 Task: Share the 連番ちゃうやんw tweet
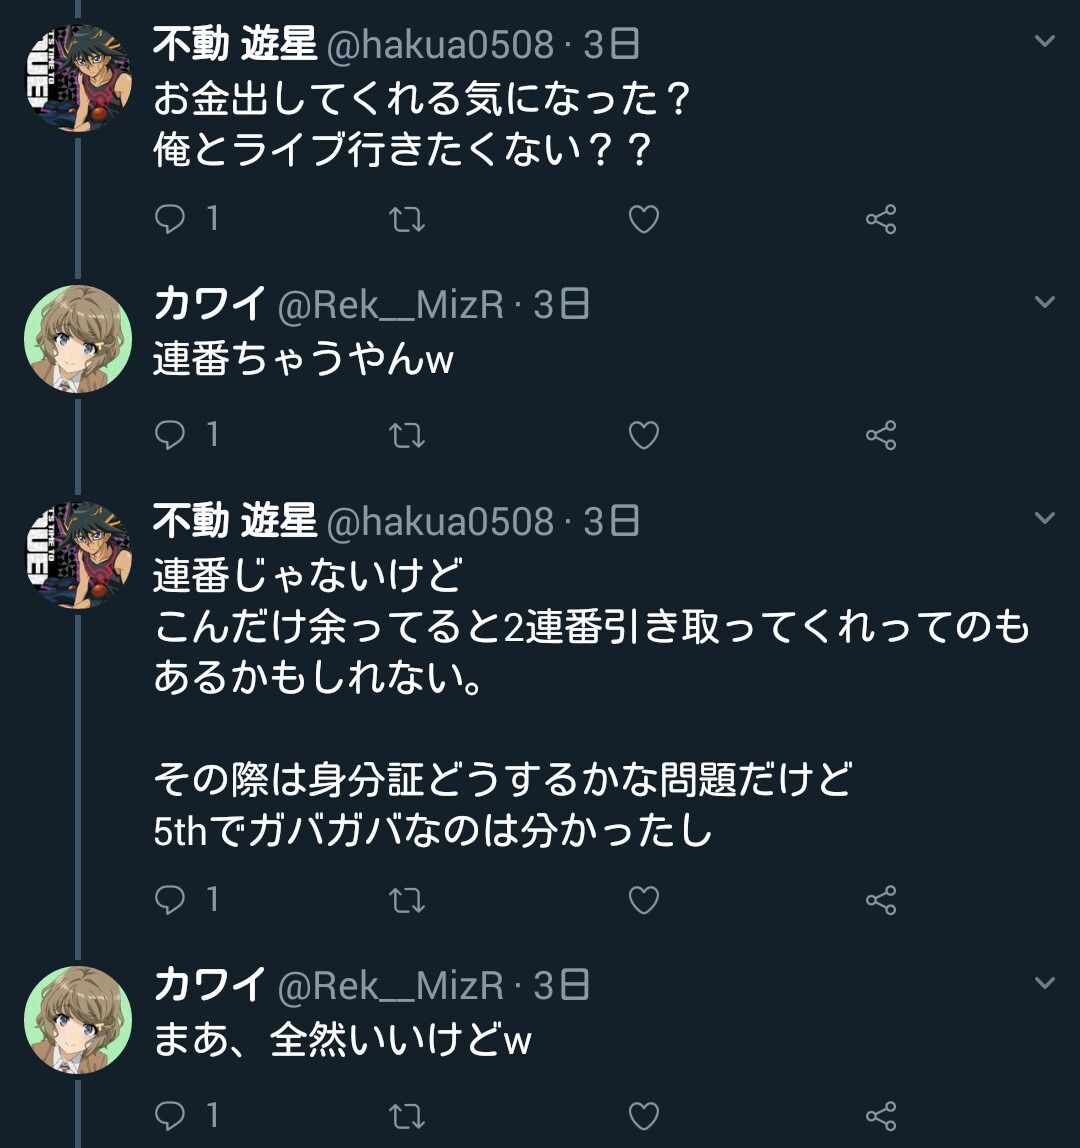[x=880, y=435]
